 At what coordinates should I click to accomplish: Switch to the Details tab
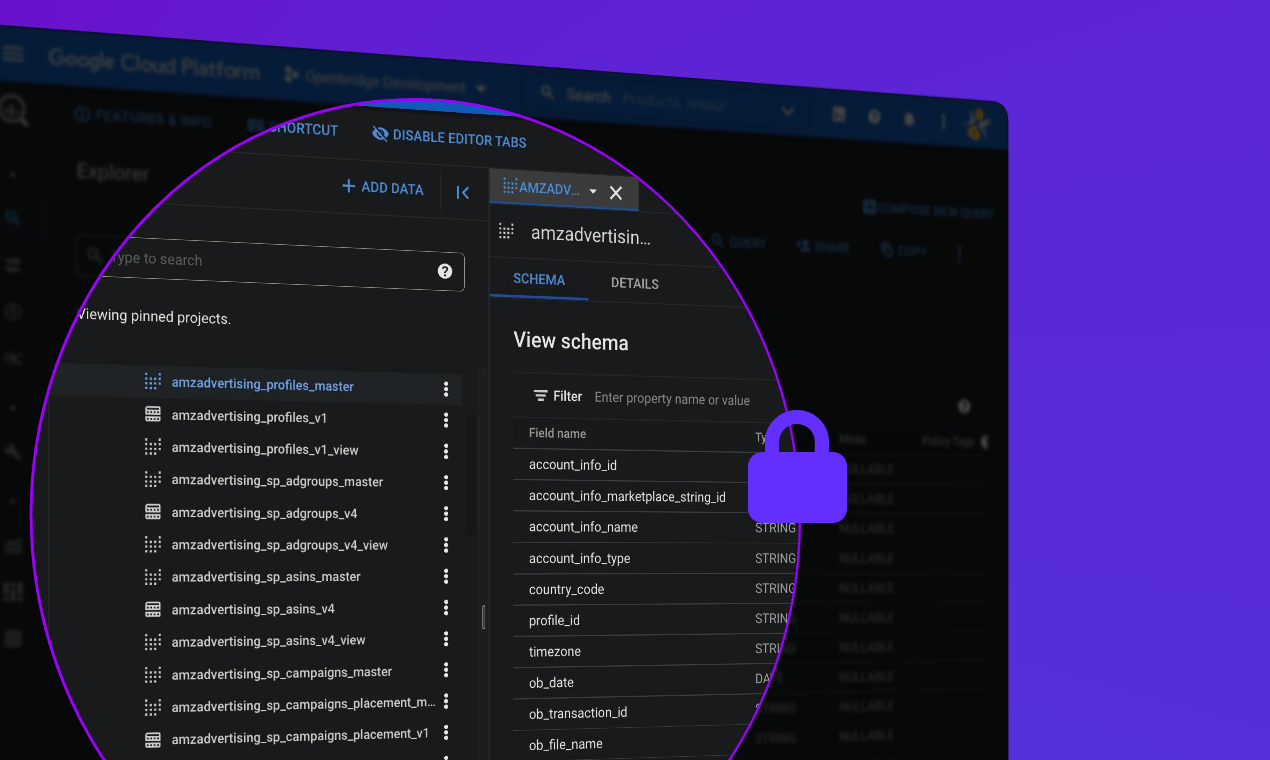click(x=635, y=283)
